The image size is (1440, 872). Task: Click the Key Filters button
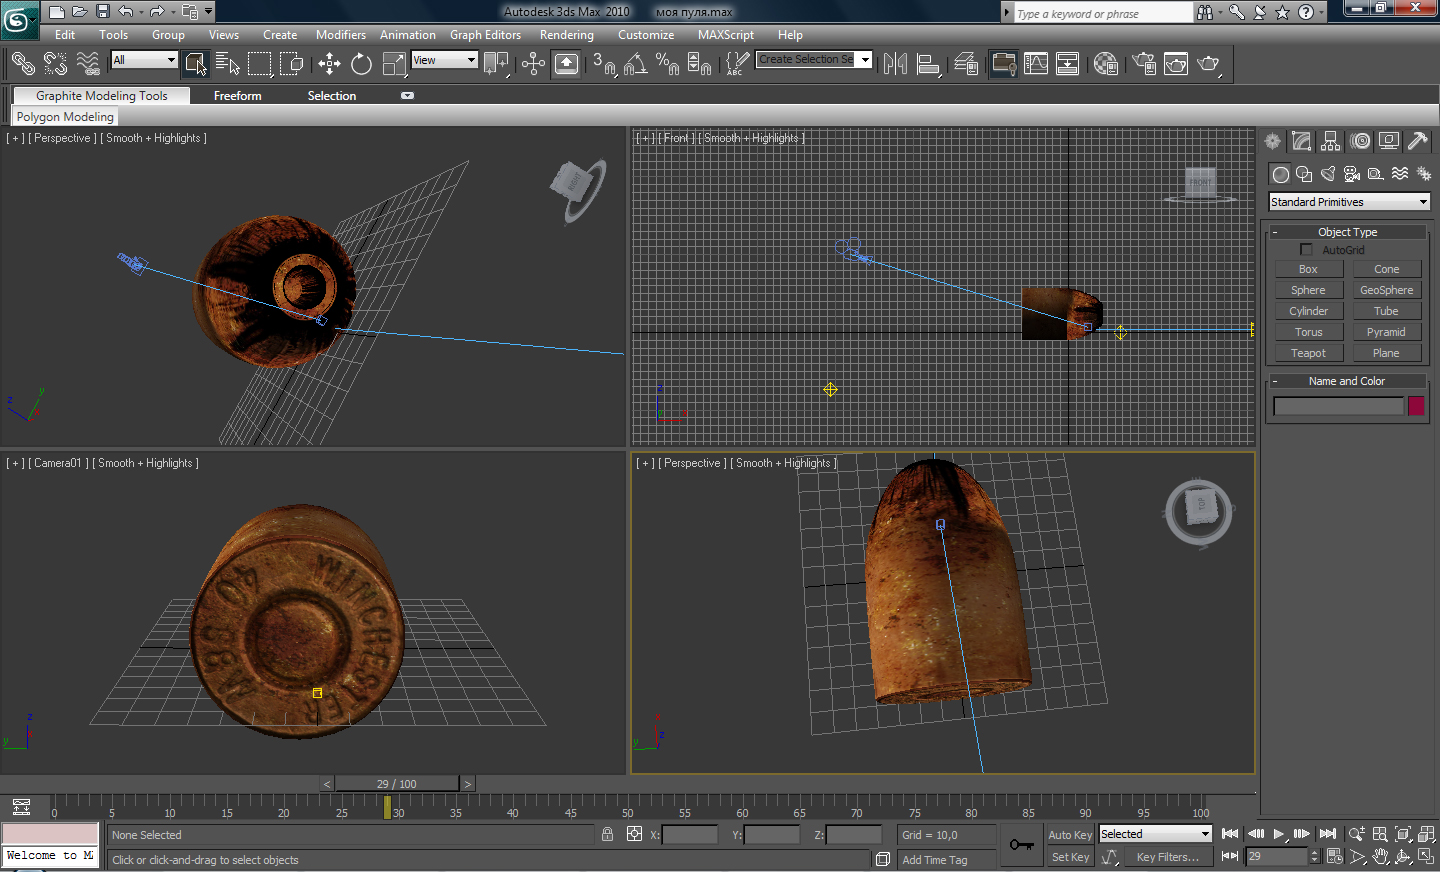1167,857
